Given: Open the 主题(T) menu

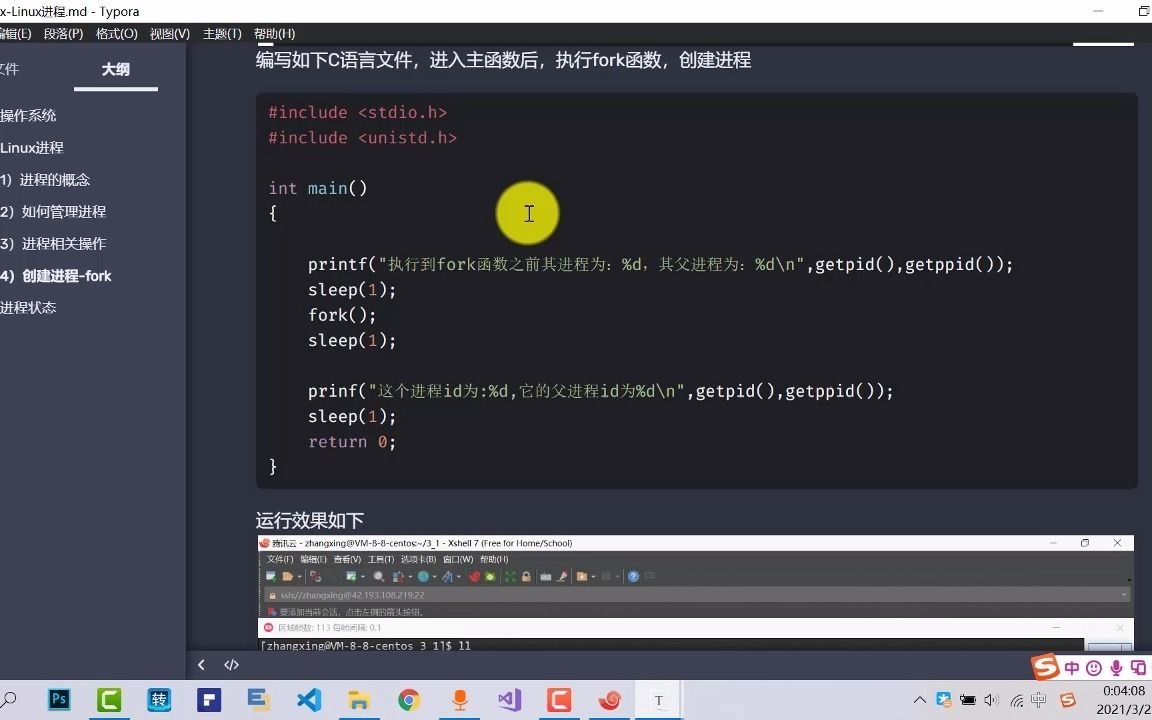Looking at the screenshot, I should (x=222, y=34).
